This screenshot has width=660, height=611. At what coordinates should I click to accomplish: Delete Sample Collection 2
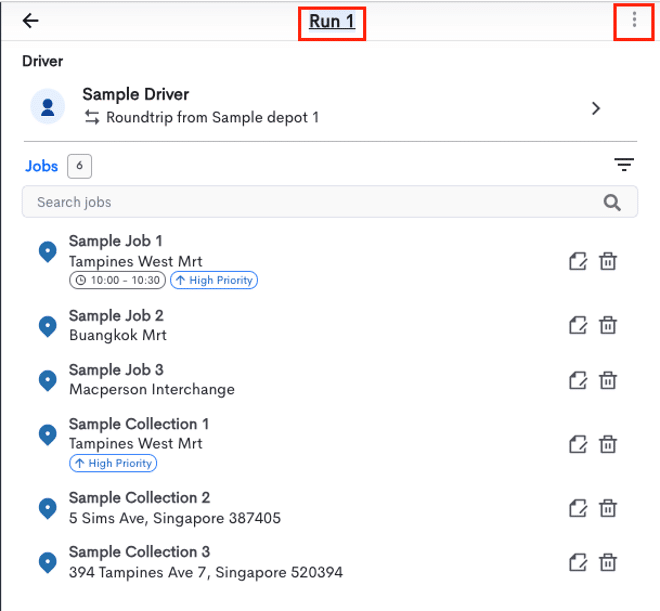[608, 508]
